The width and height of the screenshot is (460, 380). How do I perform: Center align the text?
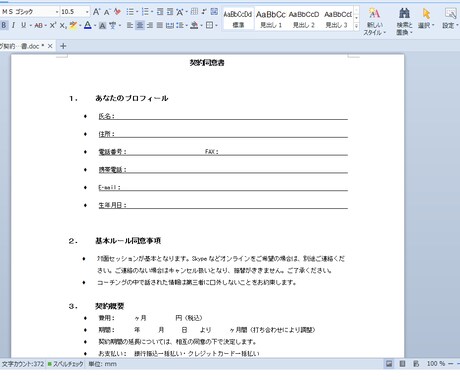pos(140,25)
